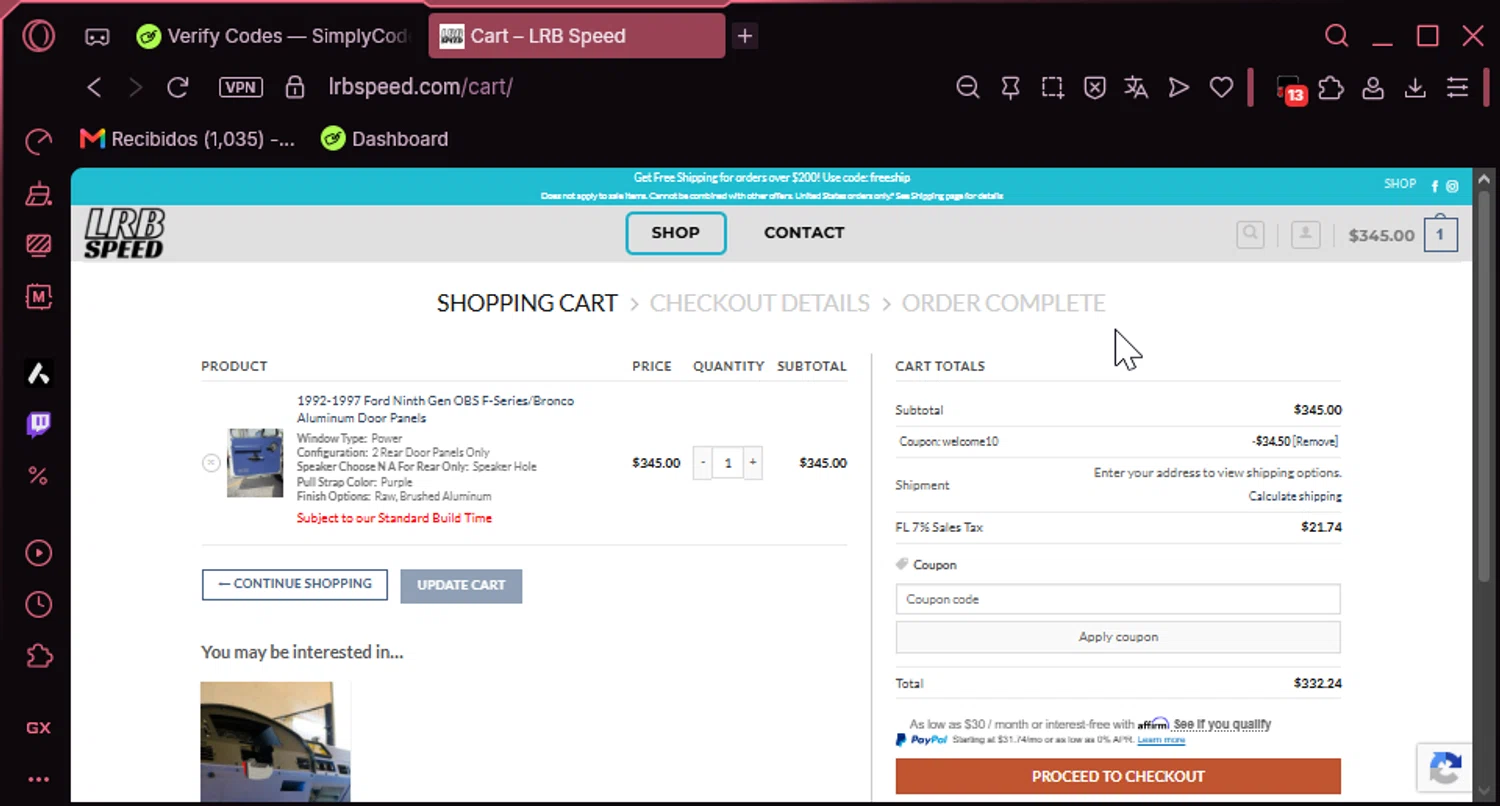Open Recibidos Gmail bookmark
The height and width of the screenshot is (806, 1500).
coord(188,139)
